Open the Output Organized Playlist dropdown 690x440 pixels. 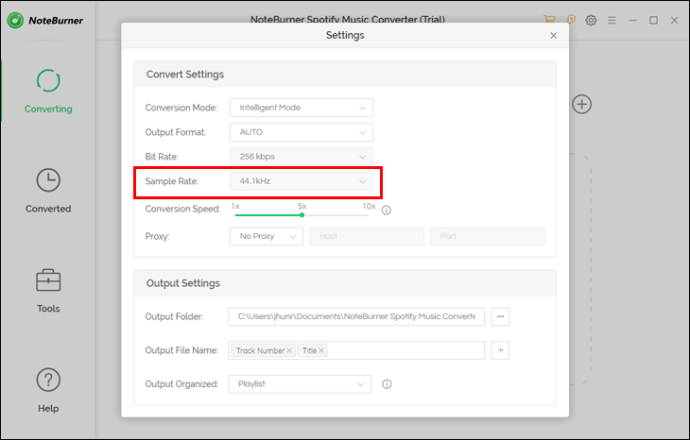tap(300, 384)
